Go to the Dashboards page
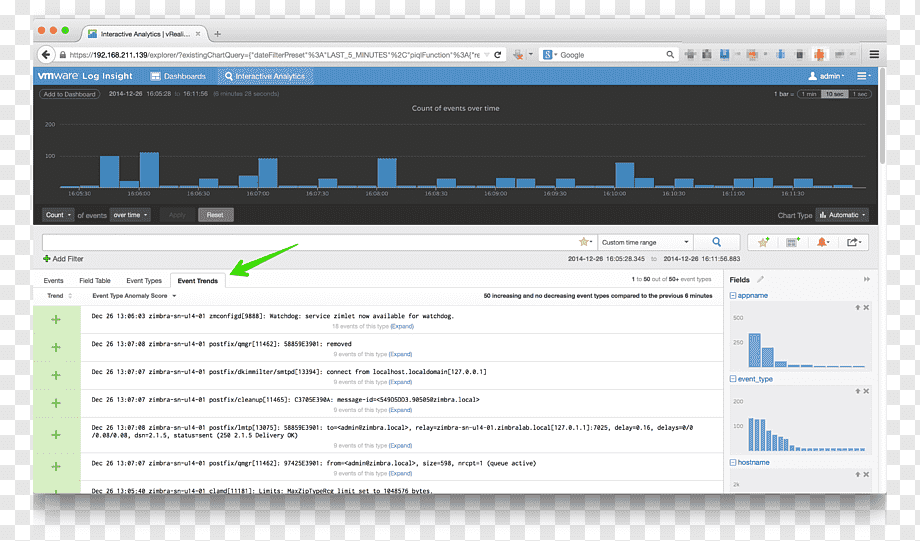Screen dimensions: 920x541 tap(178, 76)
